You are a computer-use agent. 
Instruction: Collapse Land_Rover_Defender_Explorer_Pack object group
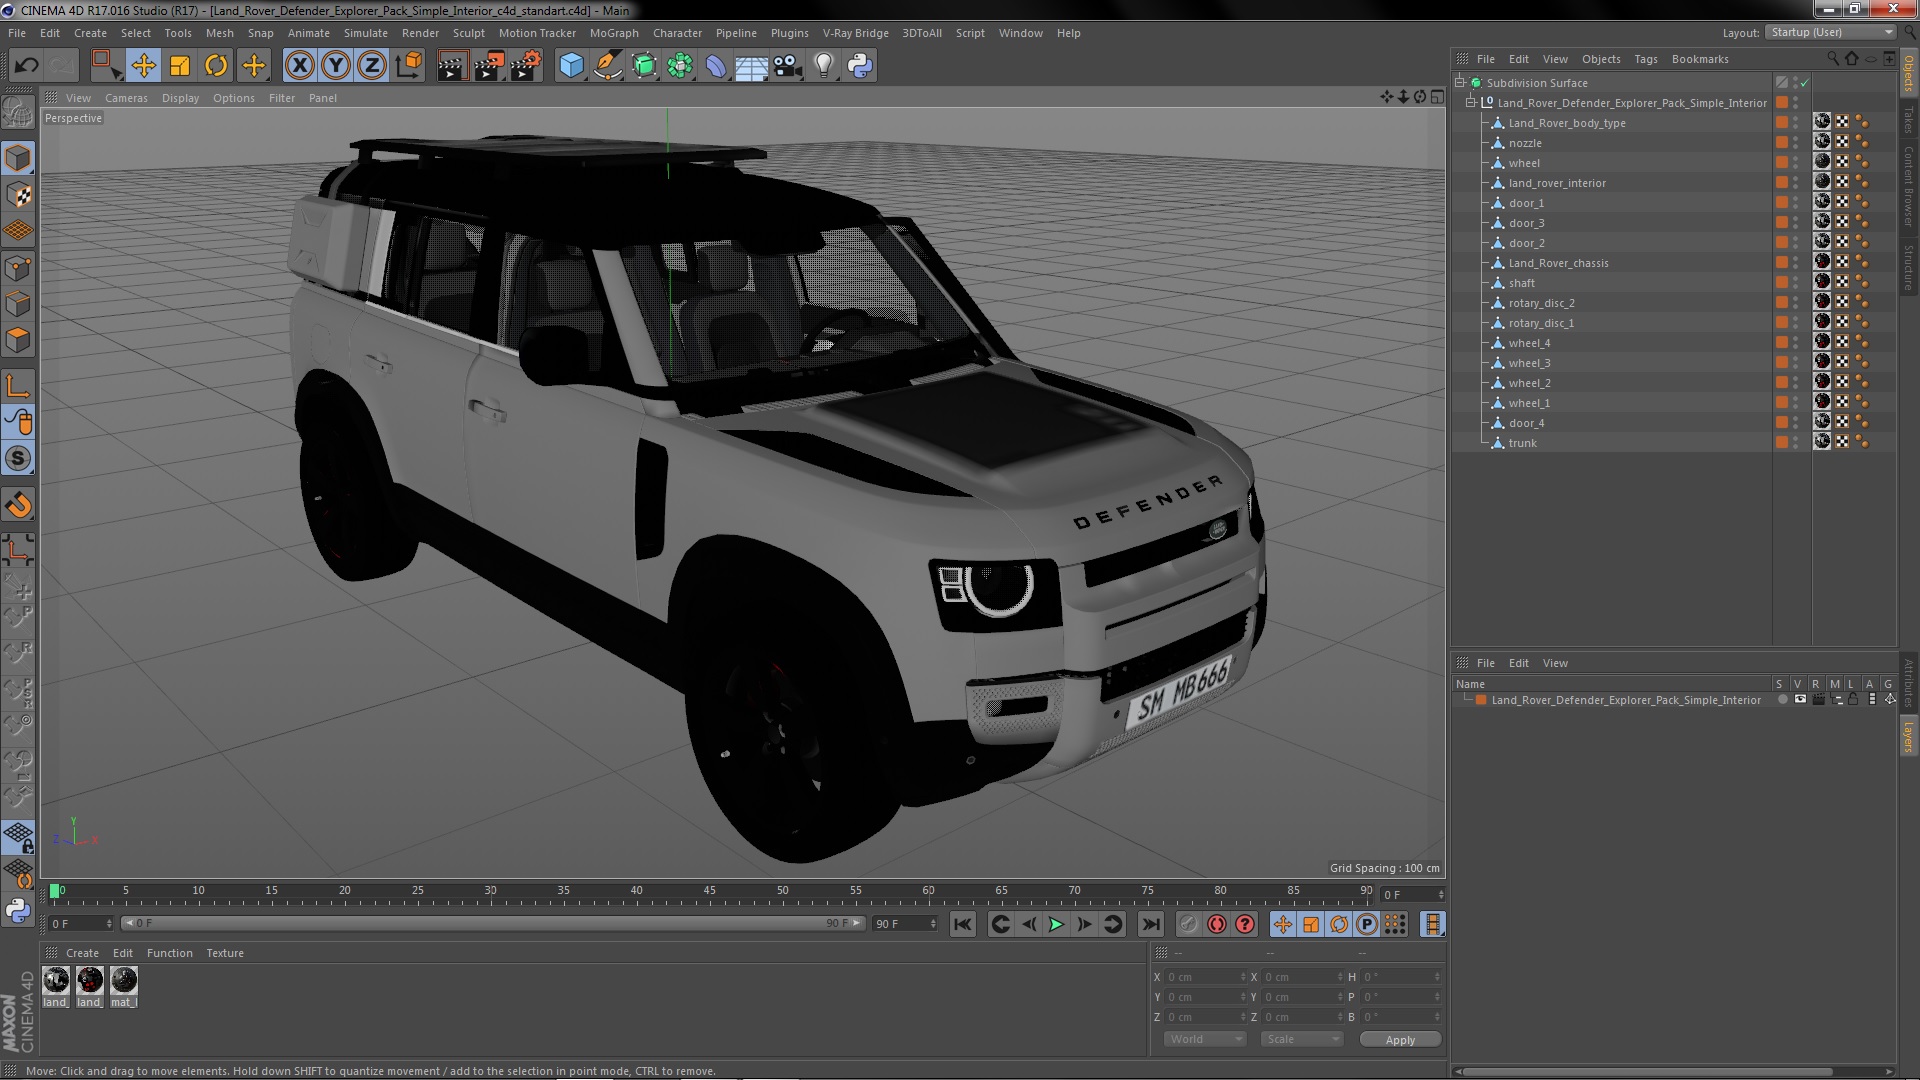[1471, 102]
